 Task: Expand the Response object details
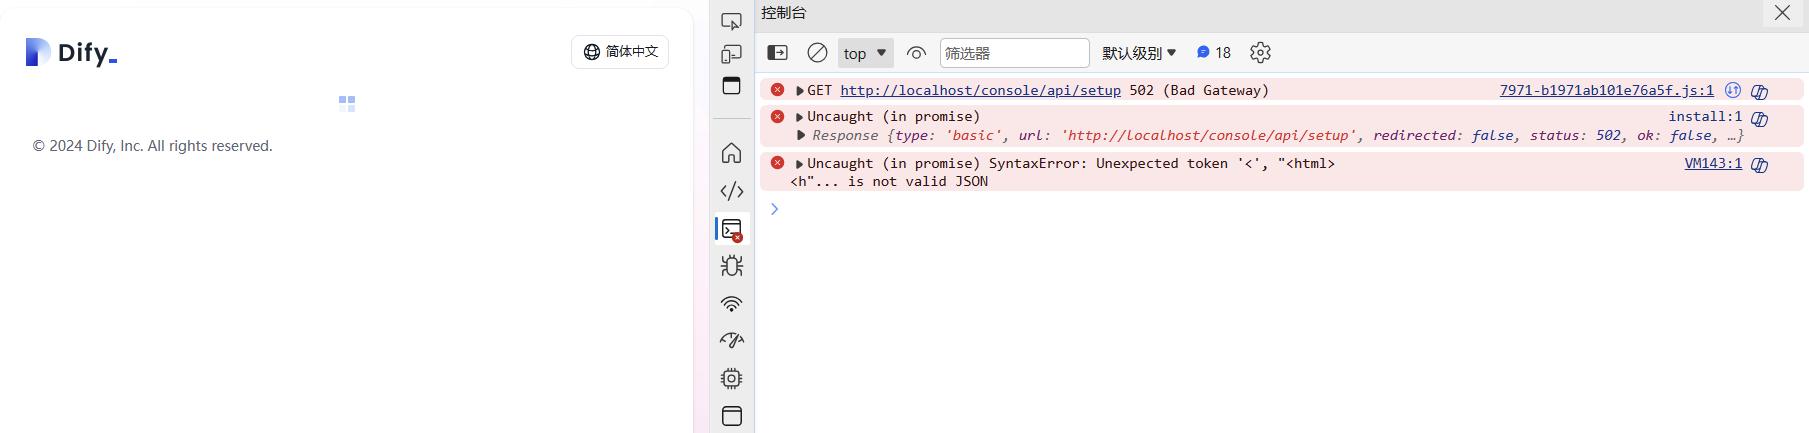pyautogui.click(x=801, y=135)
